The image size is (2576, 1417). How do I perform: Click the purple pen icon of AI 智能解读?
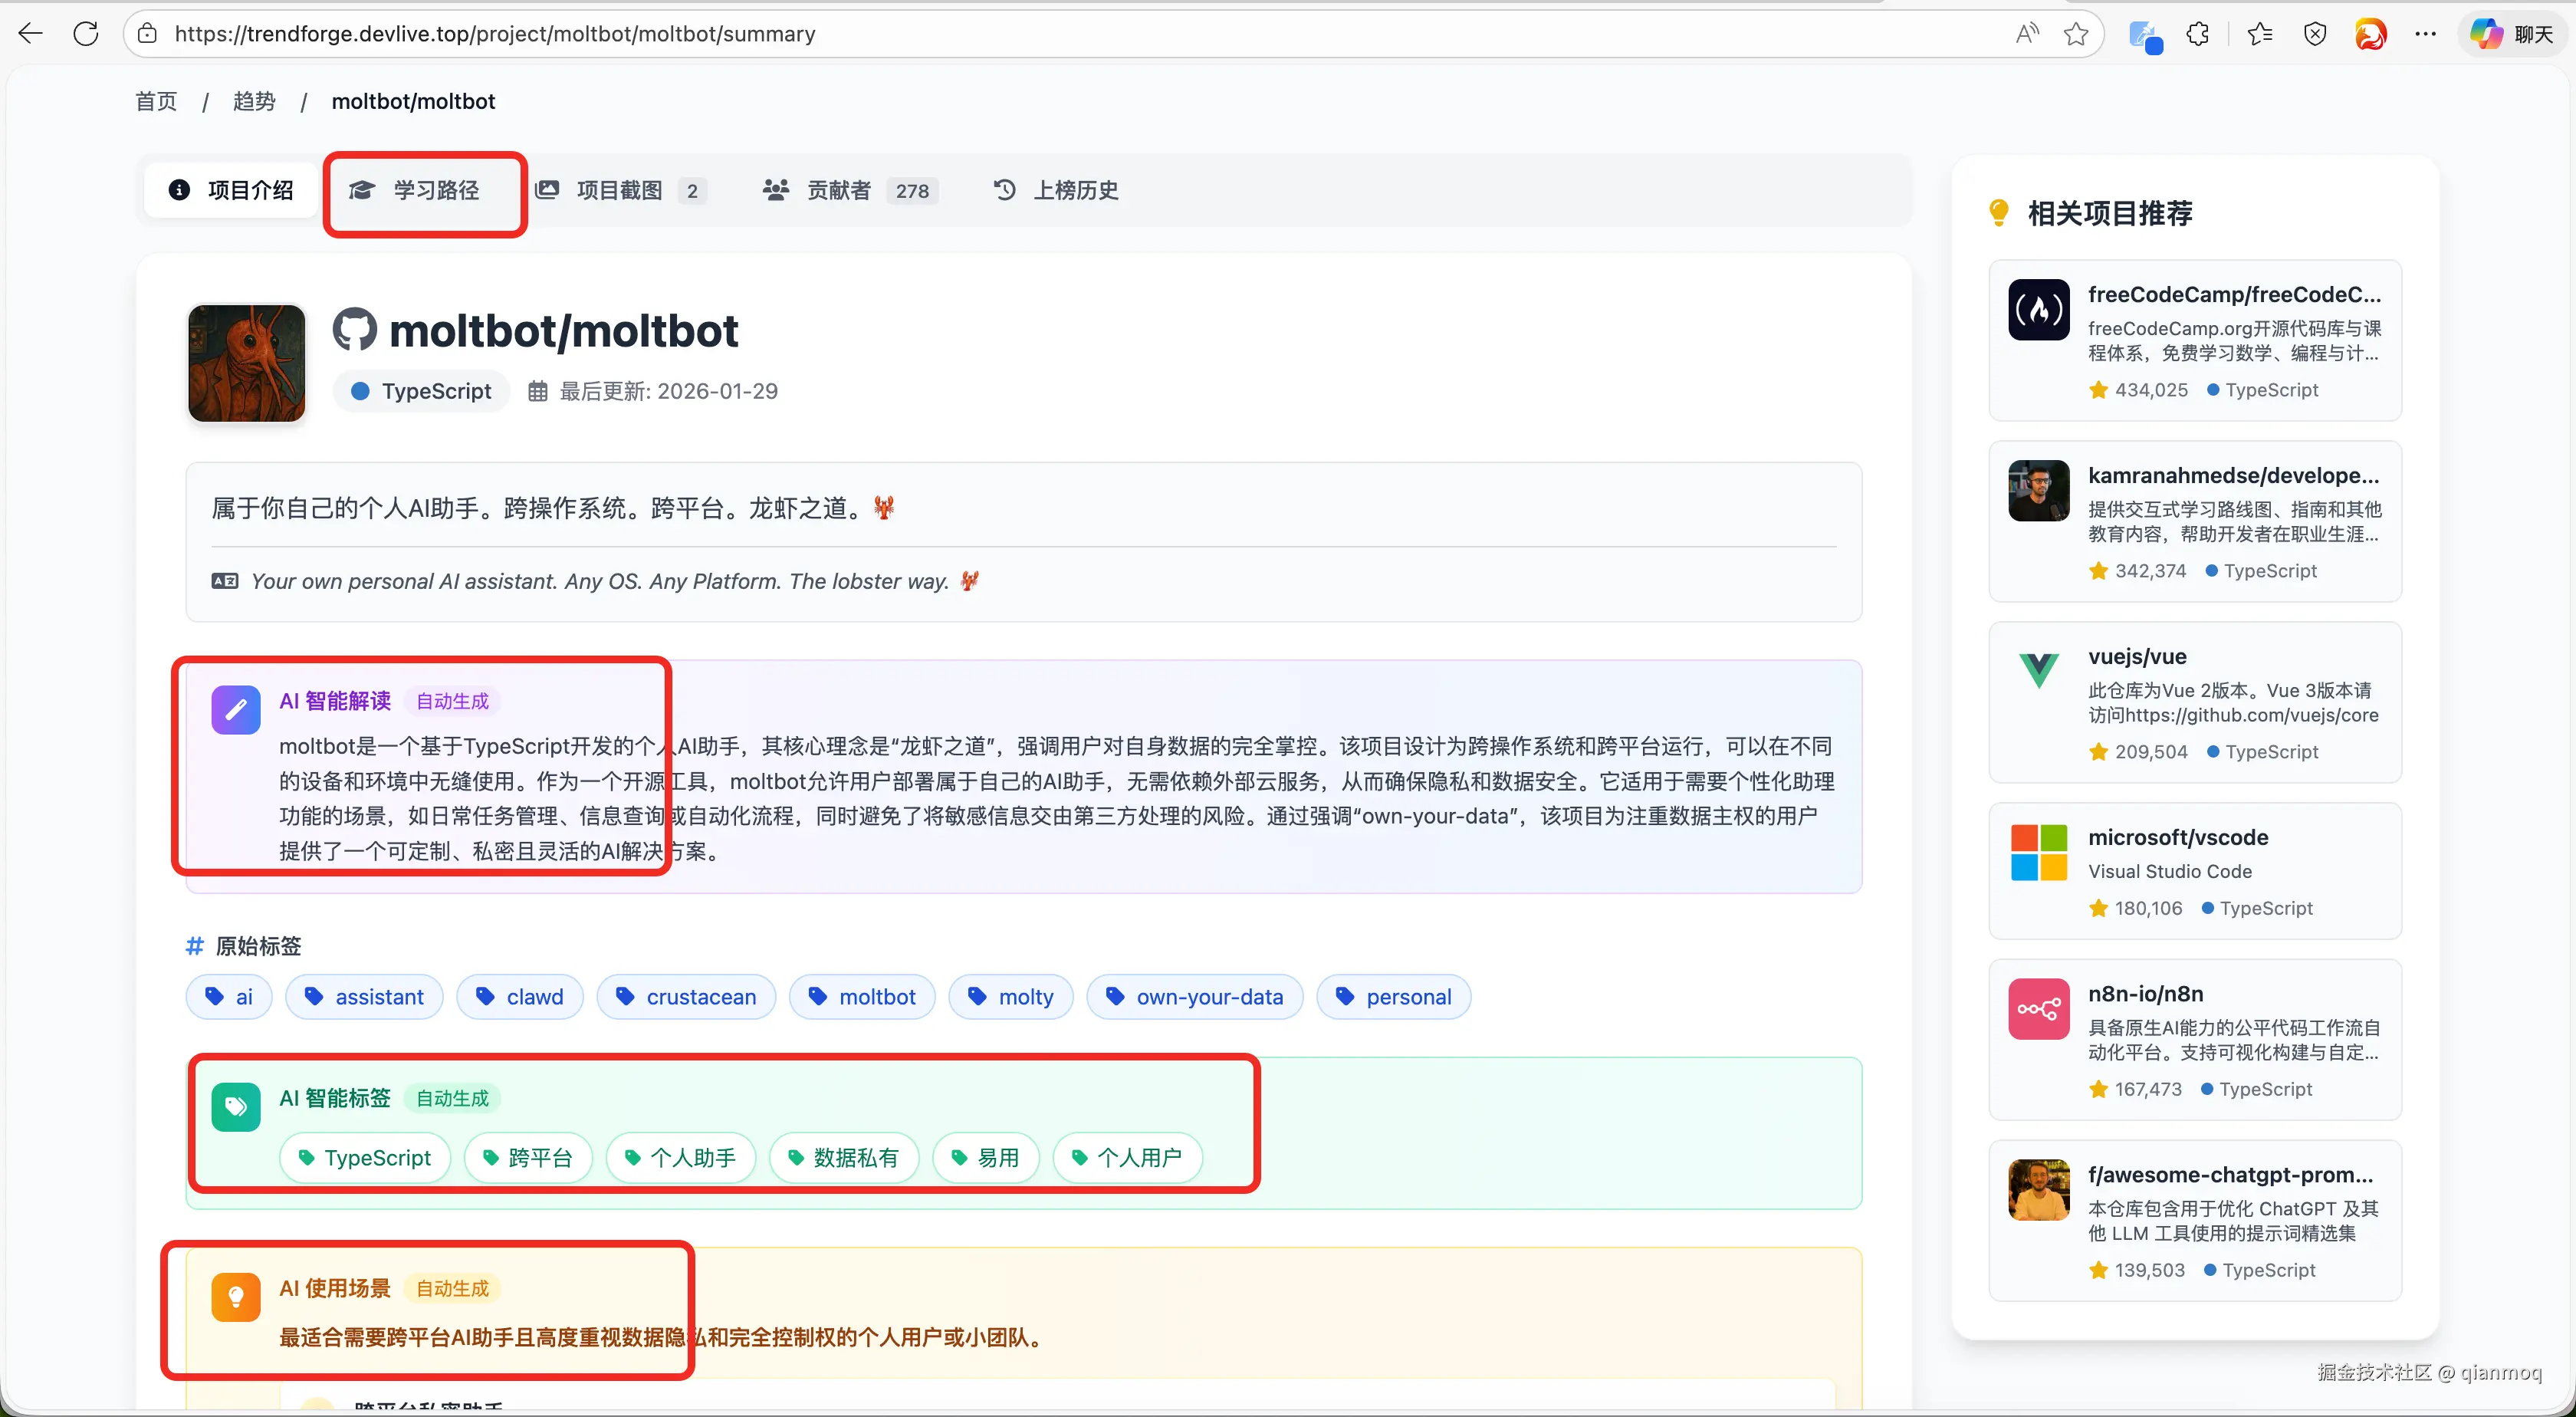pos(236,710)
